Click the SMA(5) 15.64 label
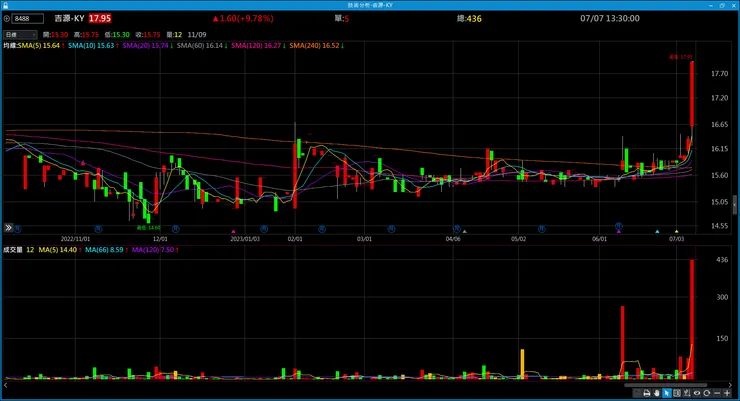This screenshot has width=740, height=401. [40, 46]
